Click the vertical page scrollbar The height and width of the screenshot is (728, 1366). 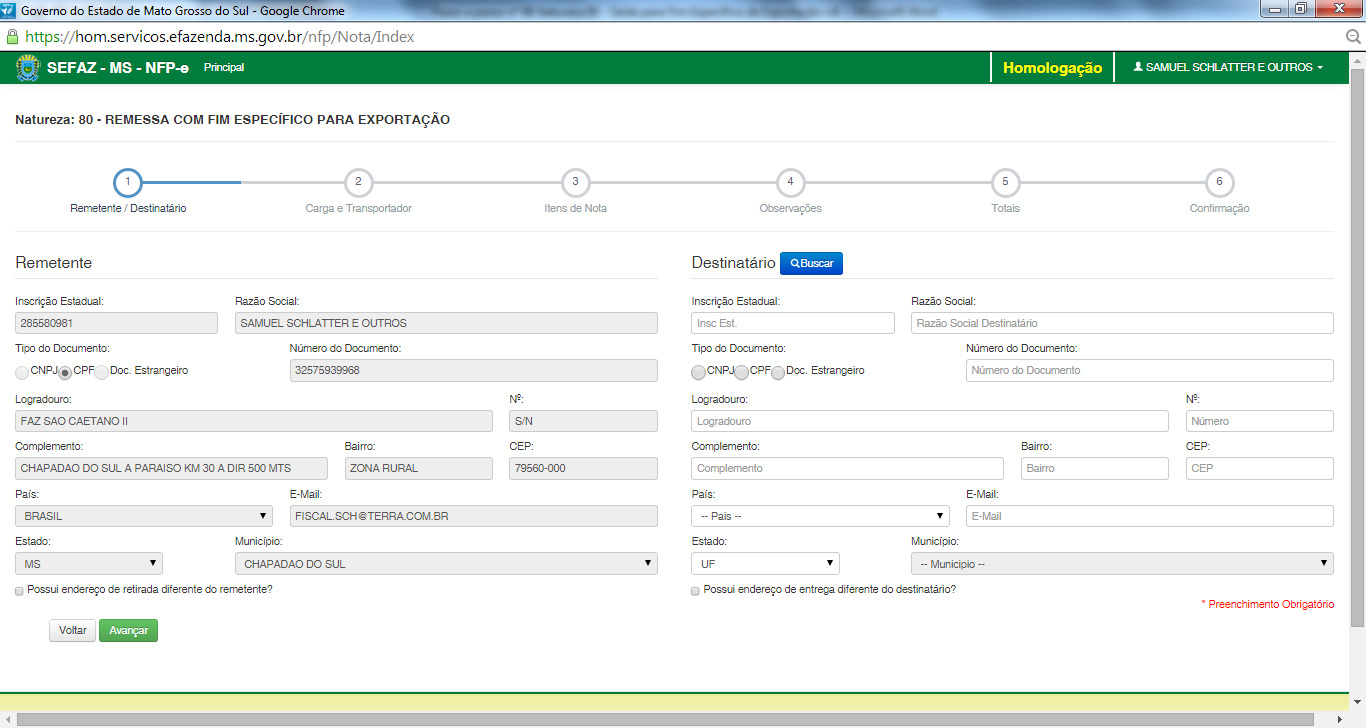click(1357, 348)
